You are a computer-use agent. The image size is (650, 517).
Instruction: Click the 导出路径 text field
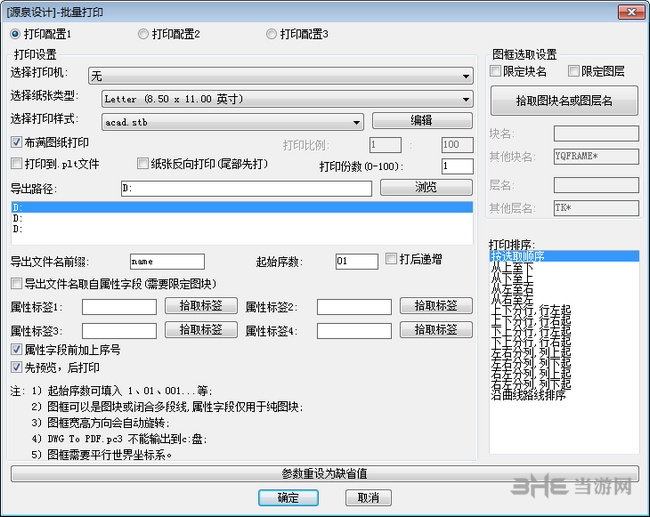point(246,188)
